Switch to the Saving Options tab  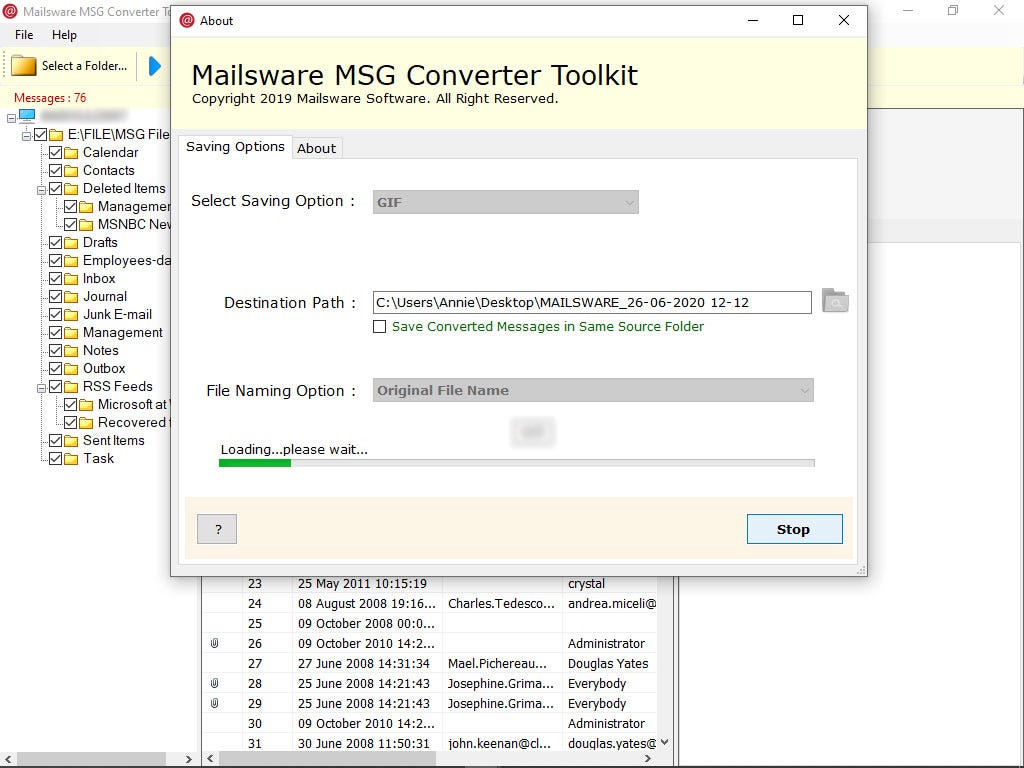point(235,147)
